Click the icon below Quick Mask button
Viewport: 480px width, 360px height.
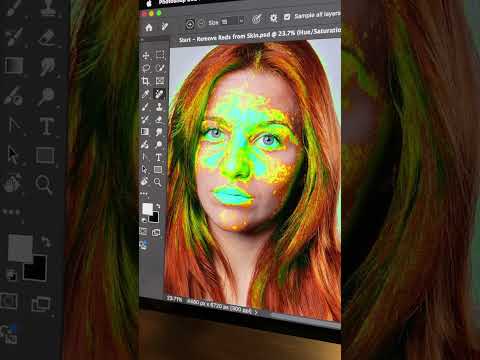(143, 245)
